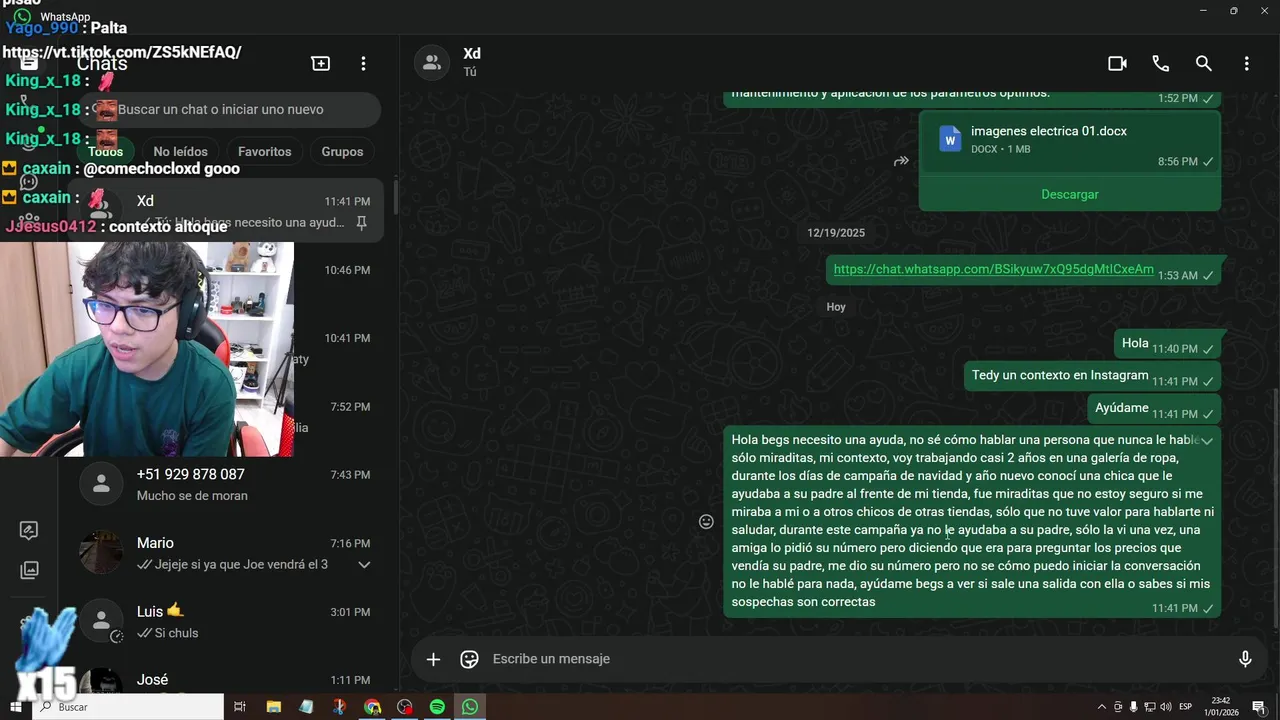Open the Windows Start menu
This screenshot has height=720, width=1280.
[x=16, y=707]
